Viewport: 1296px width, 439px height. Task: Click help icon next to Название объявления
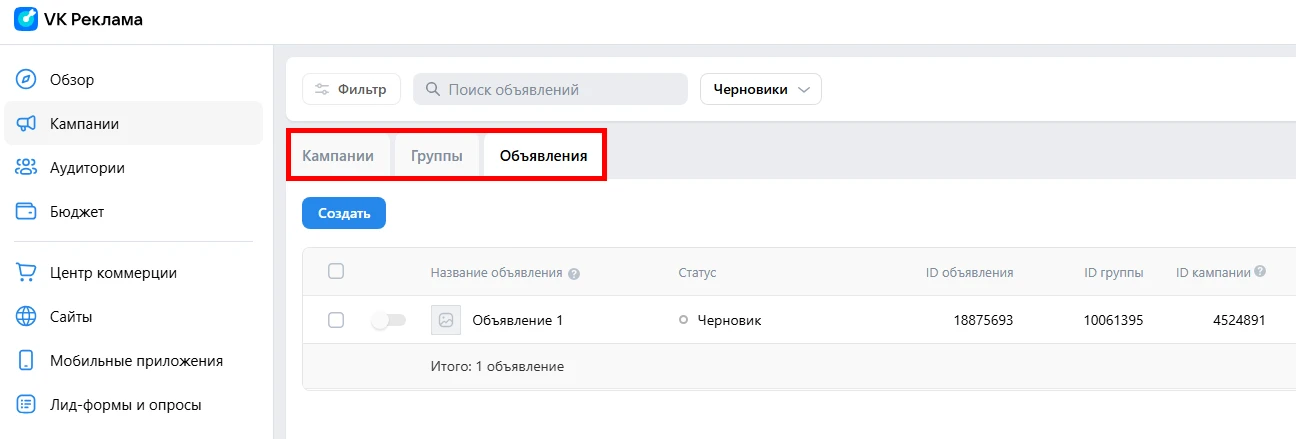pyautogui.click(x=574, y=273)
